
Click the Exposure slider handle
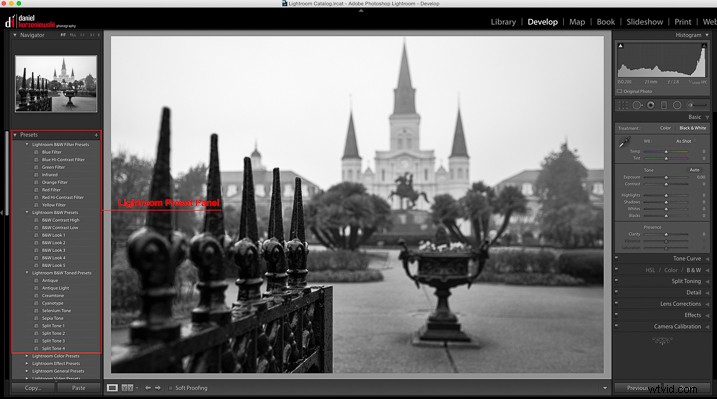point(666,177)
